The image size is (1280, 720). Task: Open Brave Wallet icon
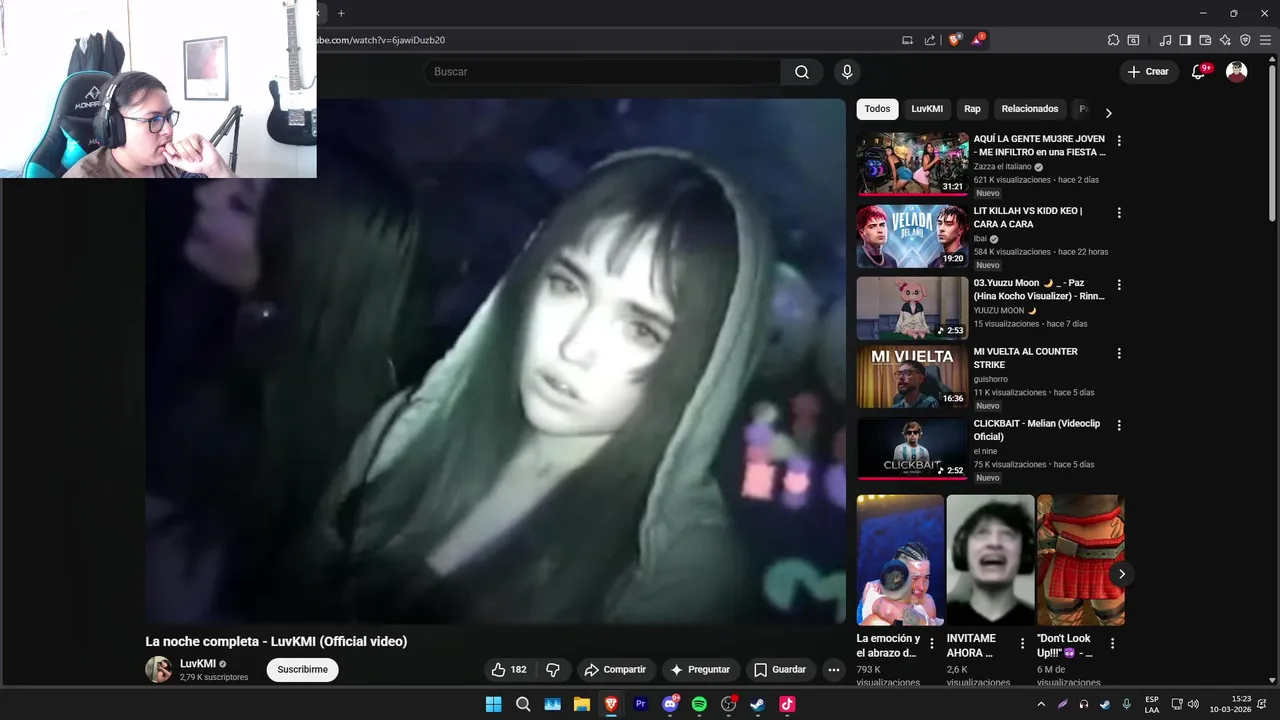coord(1205,40)
